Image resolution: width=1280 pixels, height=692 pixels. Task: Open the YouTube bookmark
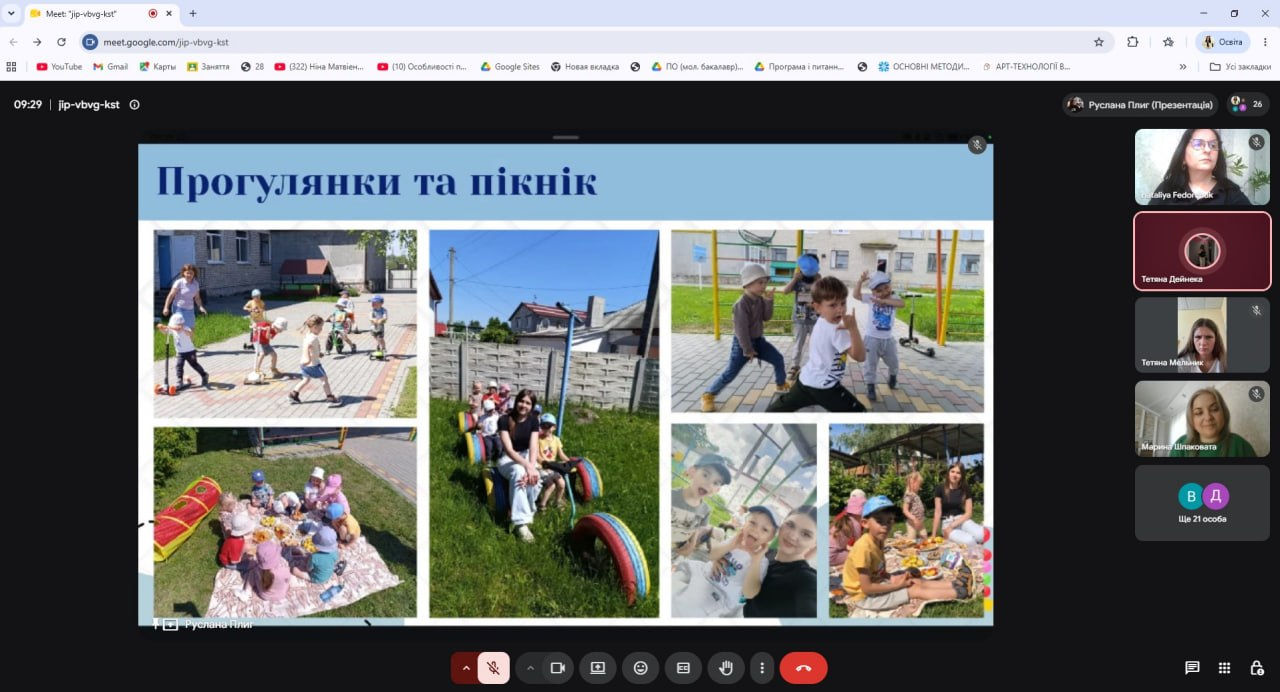[x=59, y=67]
